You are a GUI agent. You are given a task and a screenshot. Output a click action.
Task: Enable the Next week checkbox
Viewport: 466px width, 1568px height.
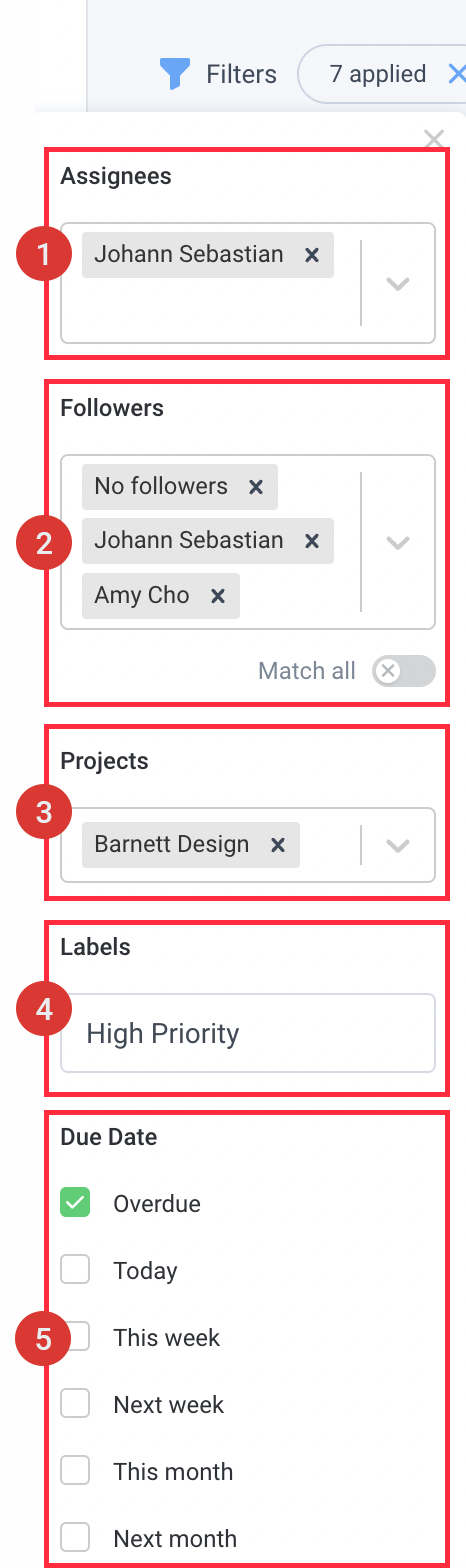75,1404
